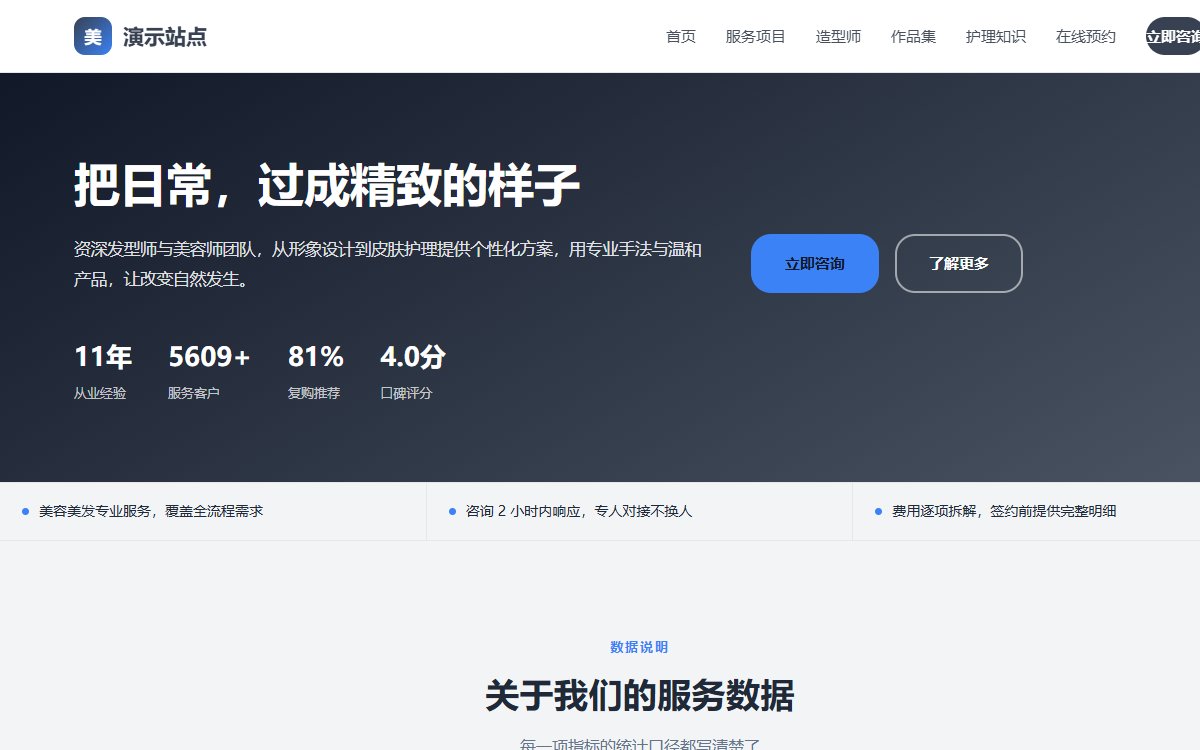Screen dimensions: 1200x750
Task: Click the text 费用逐项拆解，签约前提供完整明细
Action: tap(1004, 511)
